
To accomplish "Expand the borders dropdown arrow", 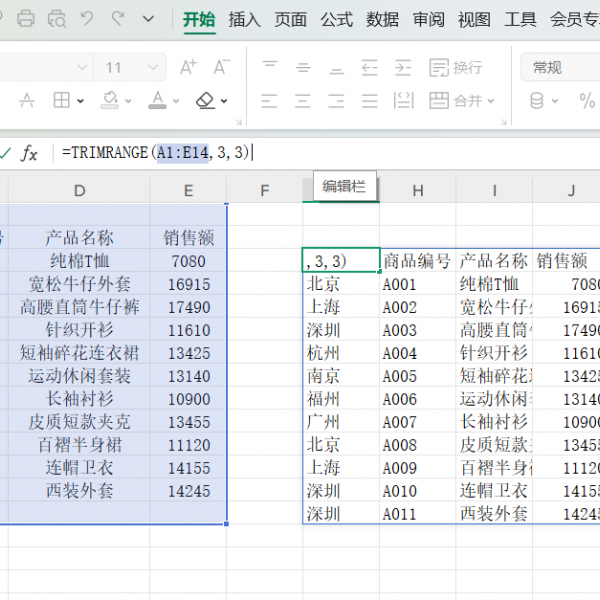I will (82, 101).
